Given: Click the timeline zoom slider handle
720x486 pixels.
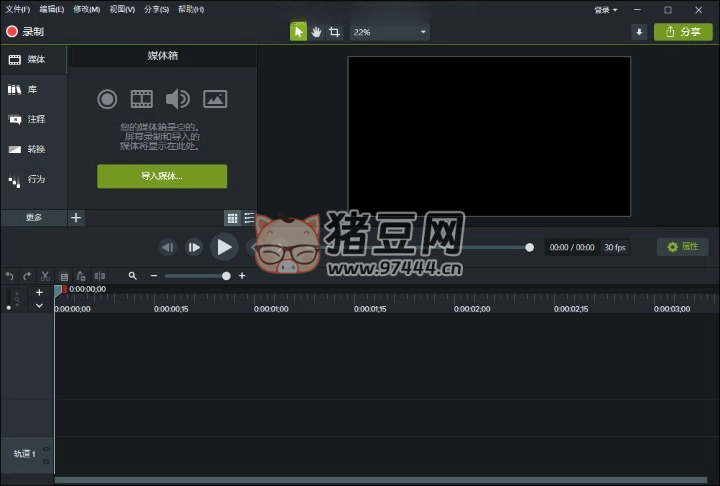Looking at the screenshot, I should click(x=227, y=276).
